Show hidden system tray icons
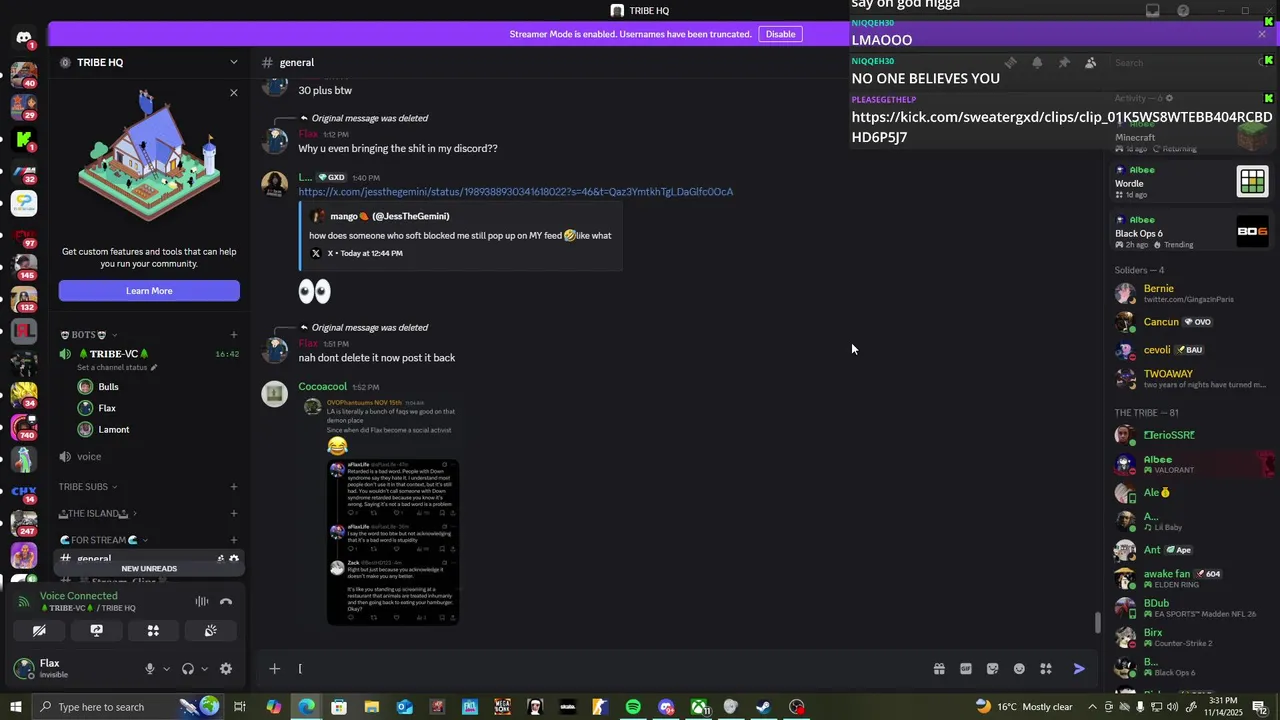The width and height of the screenshot is (1280, 720). coord(1092,707)
